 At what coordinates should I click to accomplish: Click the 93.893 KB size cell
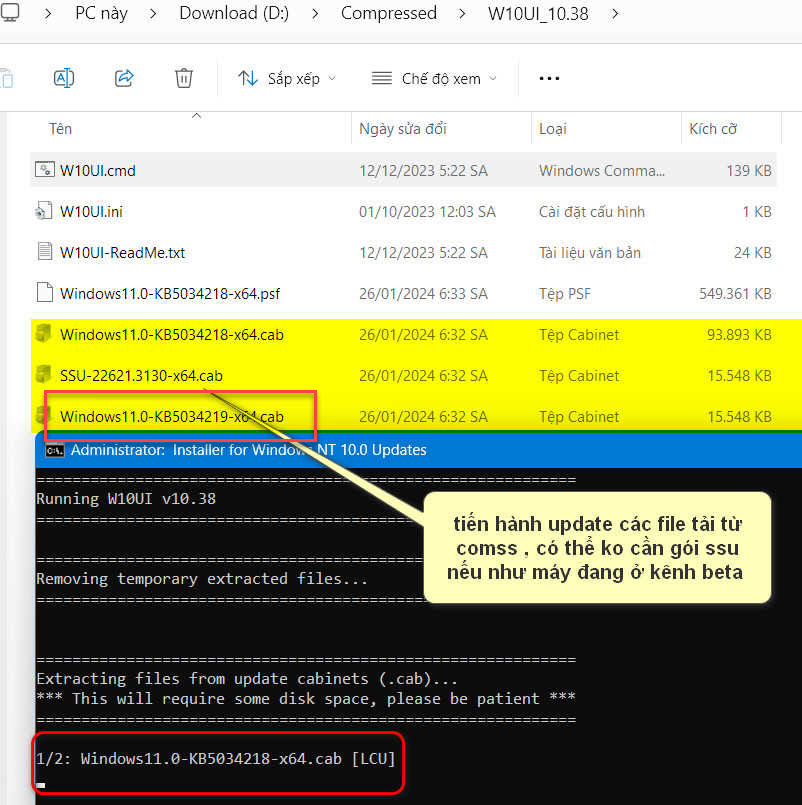739,335
